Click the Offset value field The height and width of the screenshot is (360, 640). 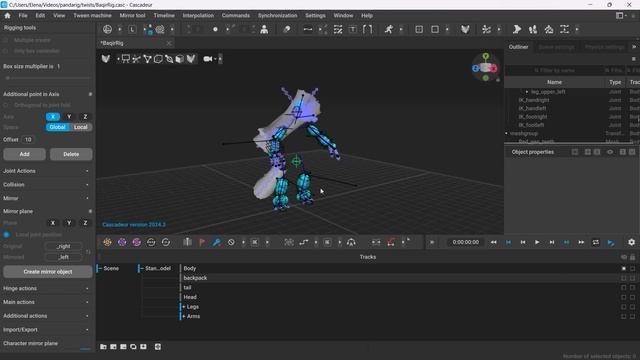[28, 140]
